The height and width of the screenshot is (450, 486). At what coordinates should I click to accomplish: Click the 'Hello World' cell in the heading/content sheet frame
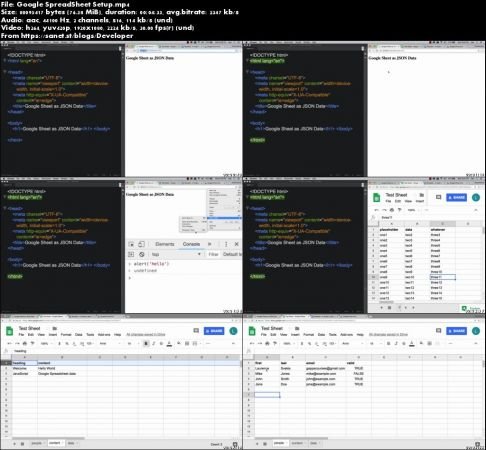pyautogui.click(x=62, y=368)
